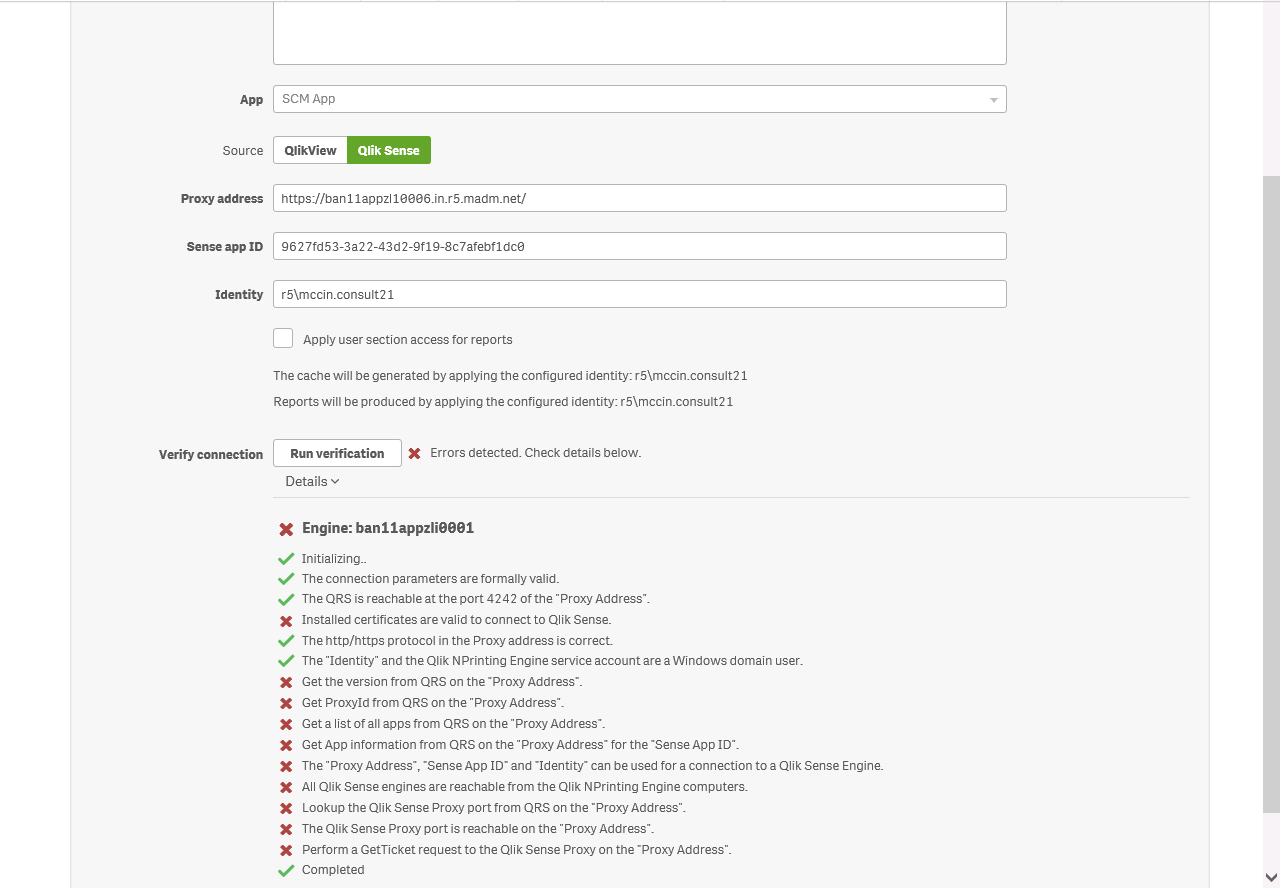Collapse the Details section
This screenshot has width=1280, height=888.
(312, 481)
